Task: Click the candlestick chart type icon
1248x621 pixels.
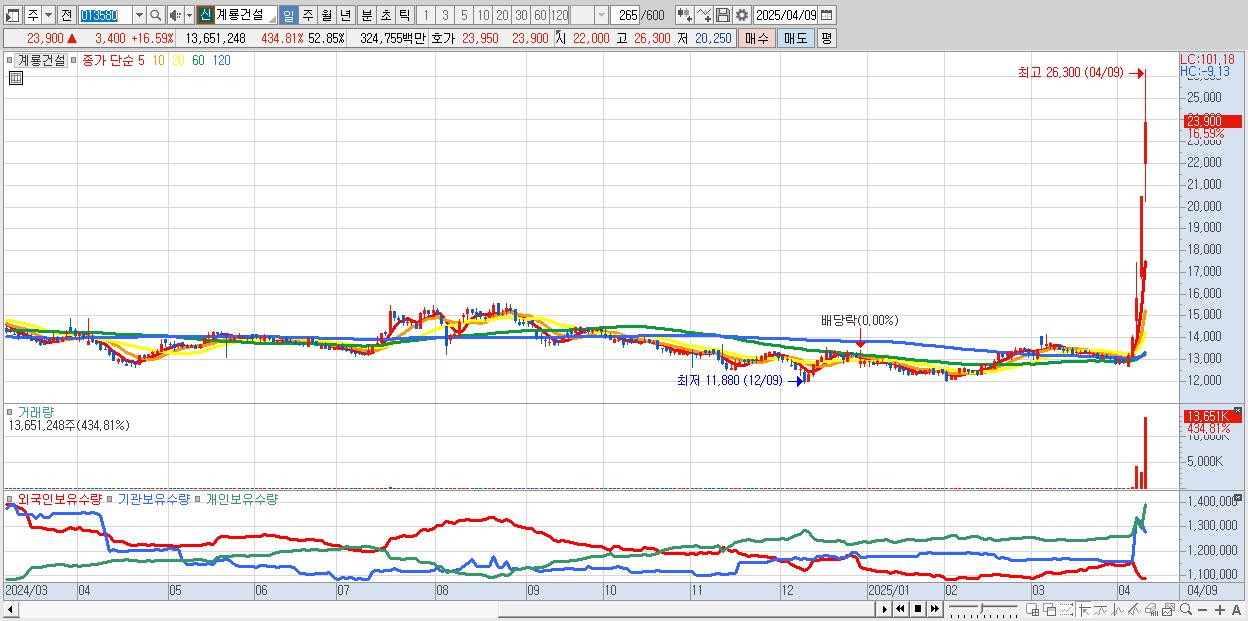Action: [x=685, y=15]
